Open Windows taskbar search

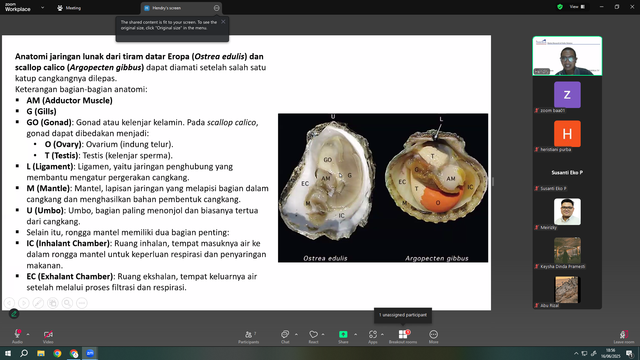pyautogui.click(x=24, y=353)
